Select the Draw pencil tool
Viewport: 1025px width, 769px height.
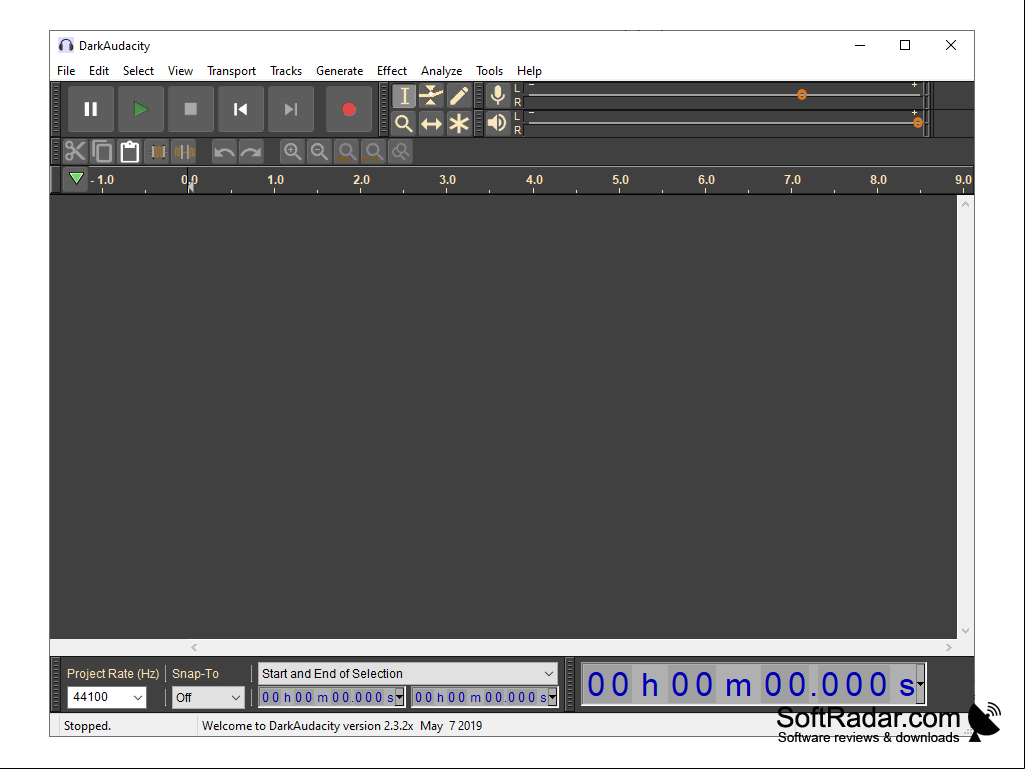(x=459, y=96)
